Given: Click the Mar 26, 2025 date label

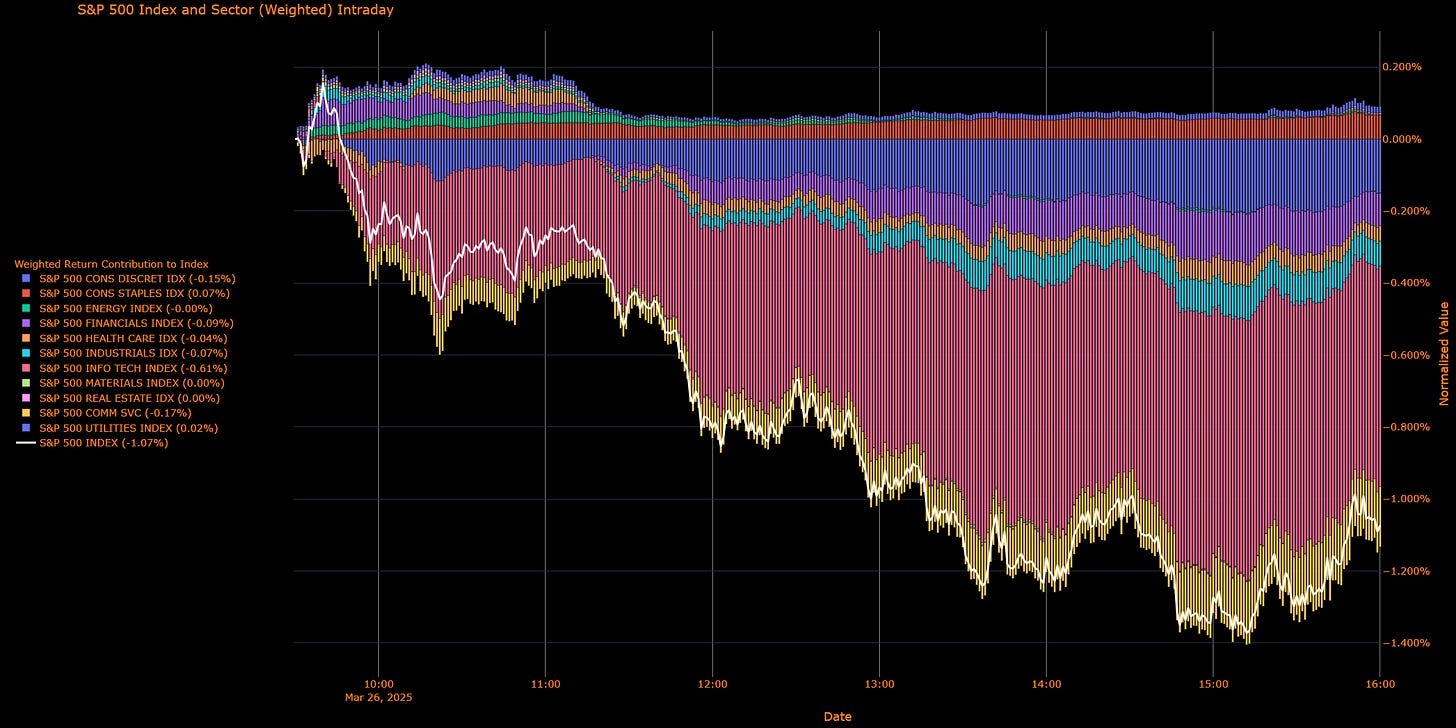Looking at the screenshot, I should tap(378, 697).
